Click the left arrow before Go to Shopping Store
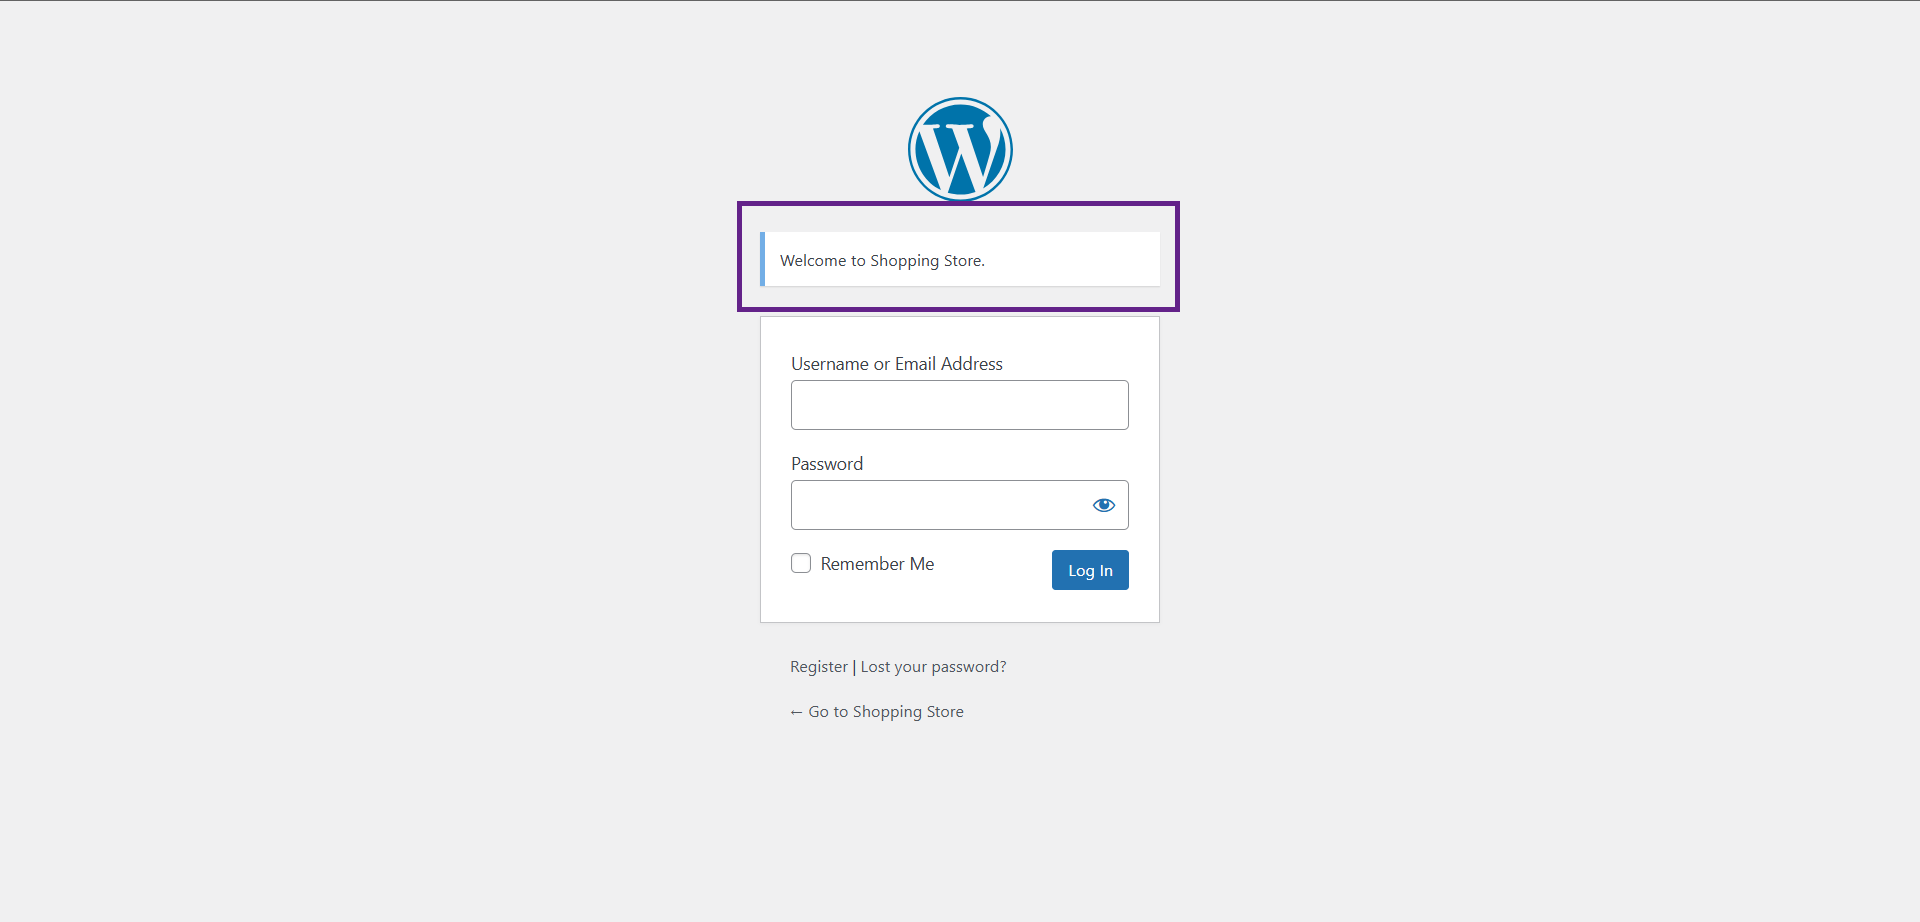Viewport: 1920px width, 922px height. pyautogui.click(x=797, y=713)
